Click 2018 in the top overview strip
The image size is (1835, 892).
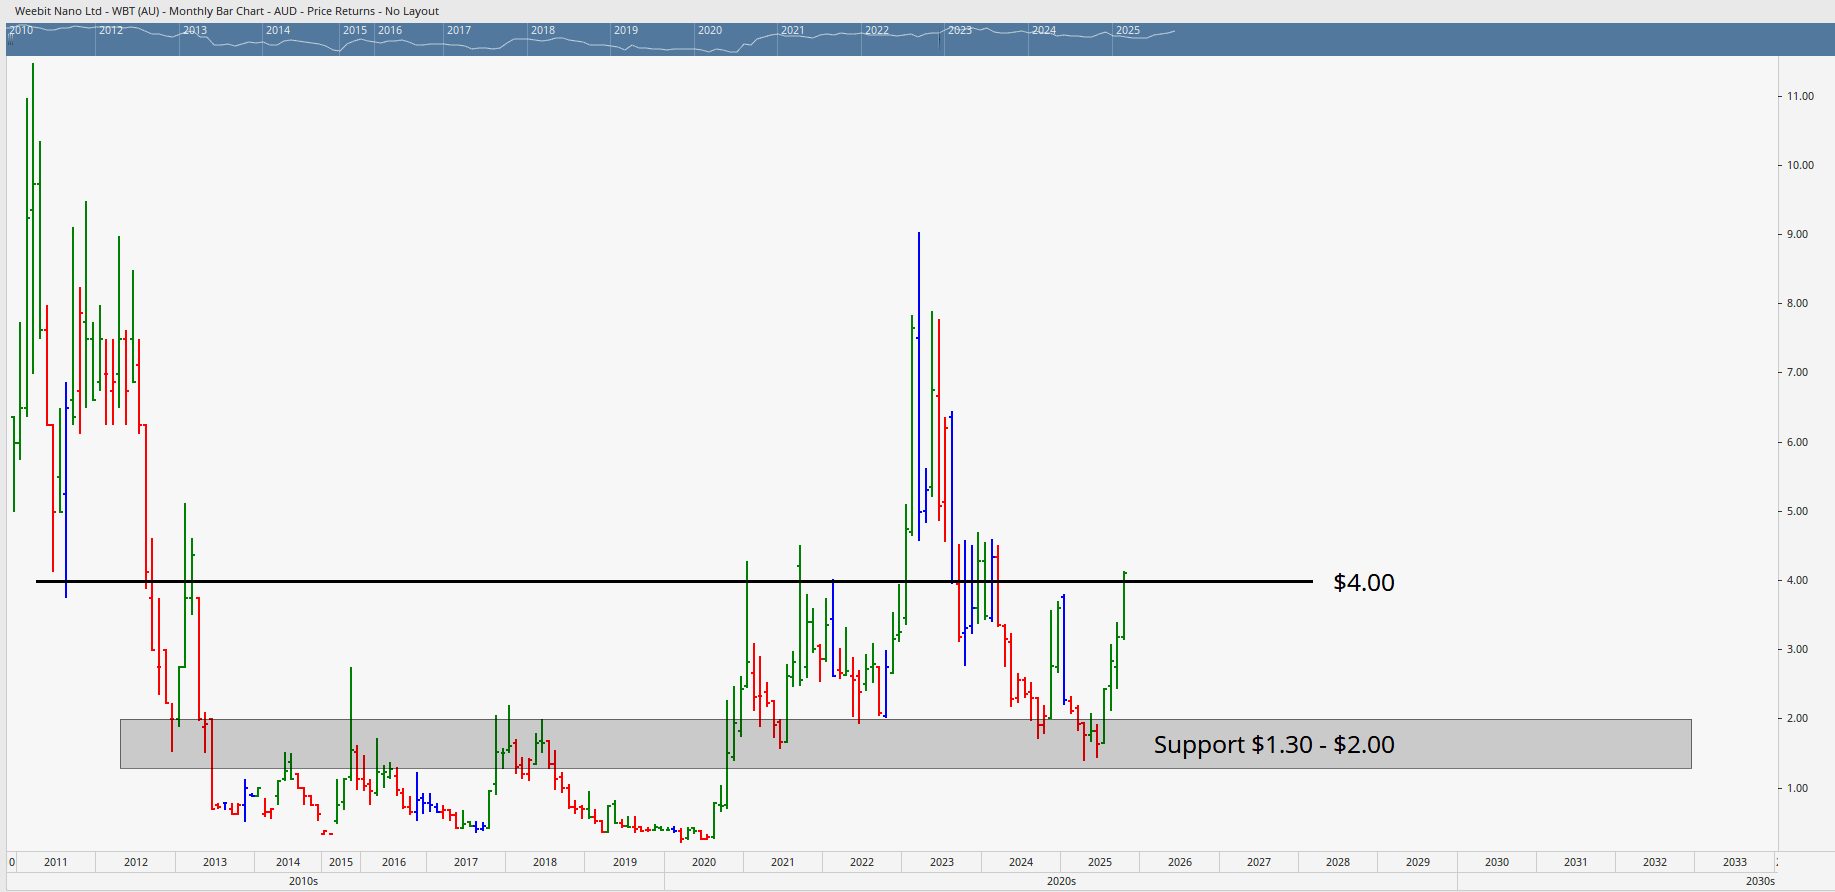543,30
